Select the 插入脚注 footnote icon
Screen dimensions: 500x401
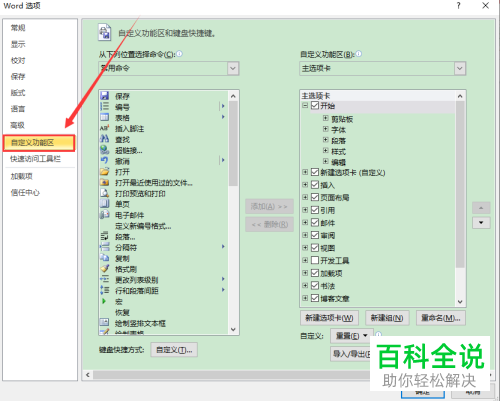click(x=105, y=128)
